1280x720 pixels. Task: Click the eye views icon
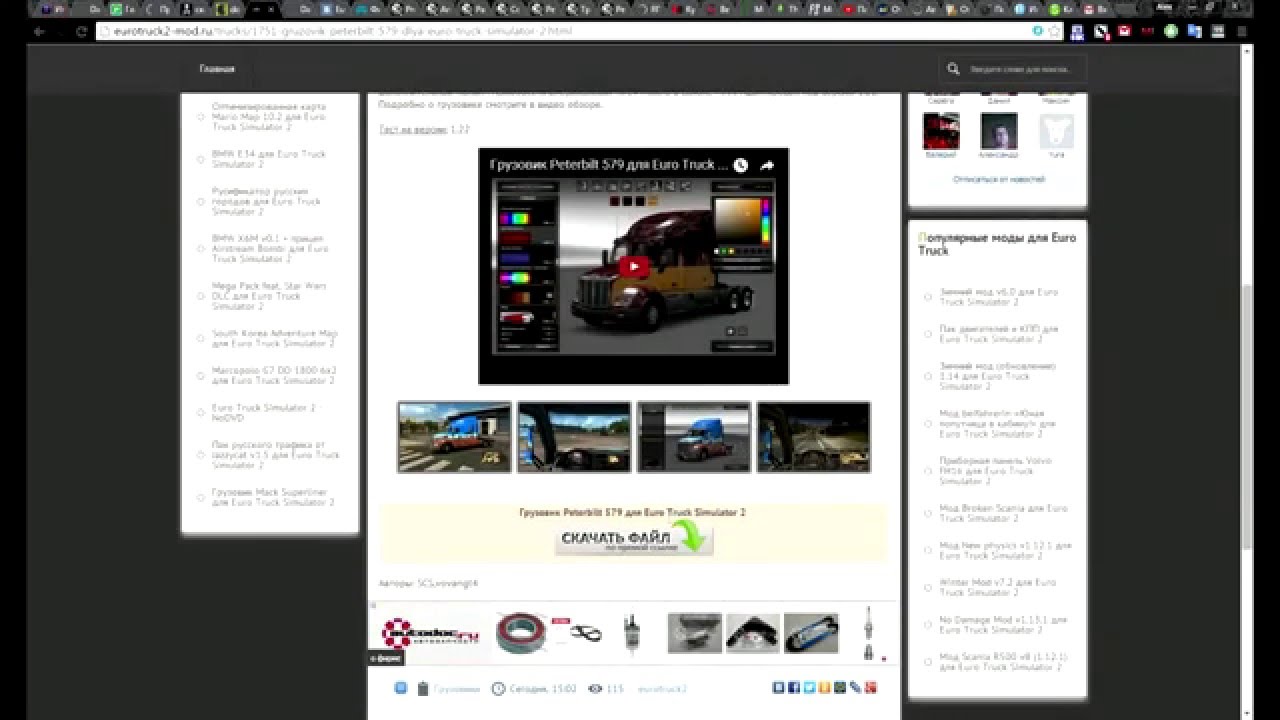coord(595,689)
